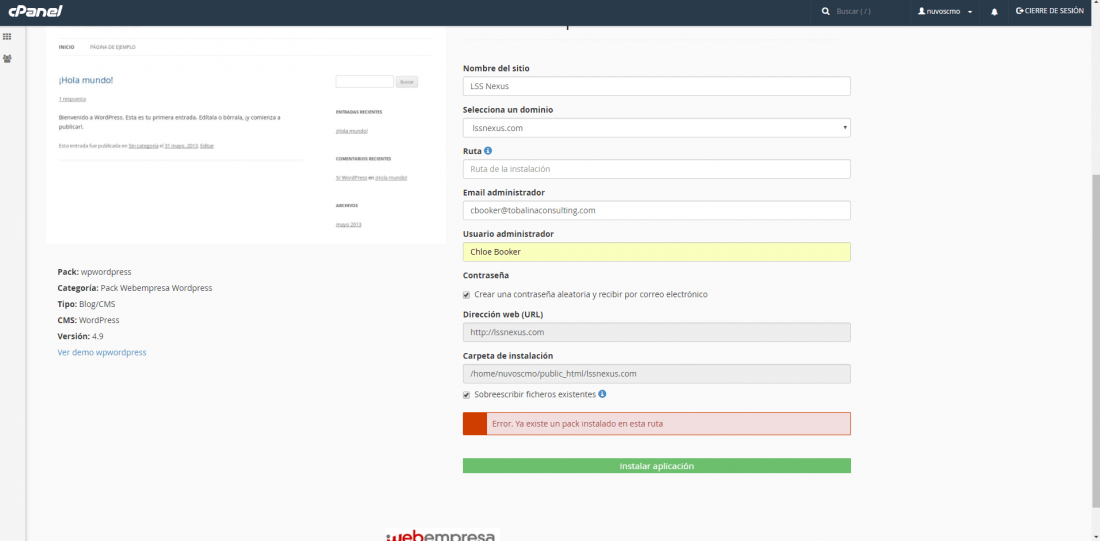Click the webempresa logo
Viewport: 1100px width, 541px height.
(442, 535)
